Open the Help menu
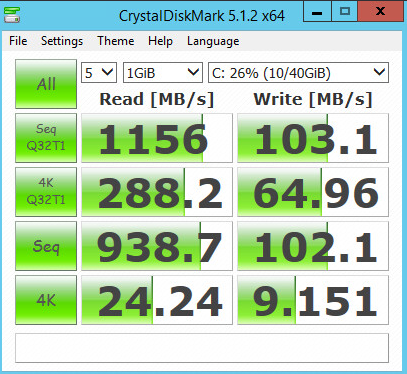Screen dimensions: 407x374 tap(160, 41)
